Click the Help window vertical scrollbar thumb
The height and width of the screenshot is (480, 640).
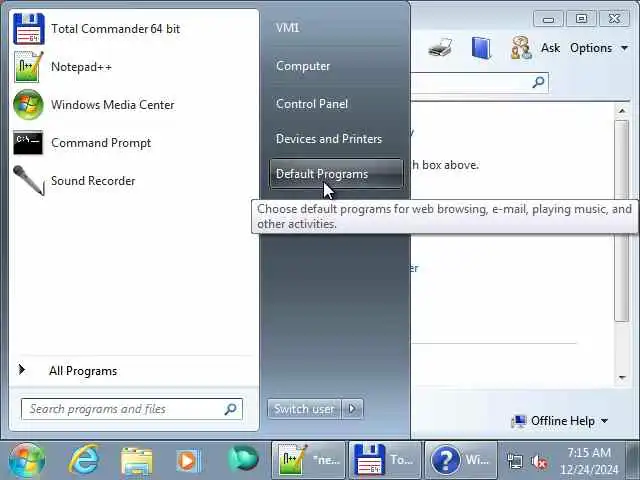tap(622, 220)
